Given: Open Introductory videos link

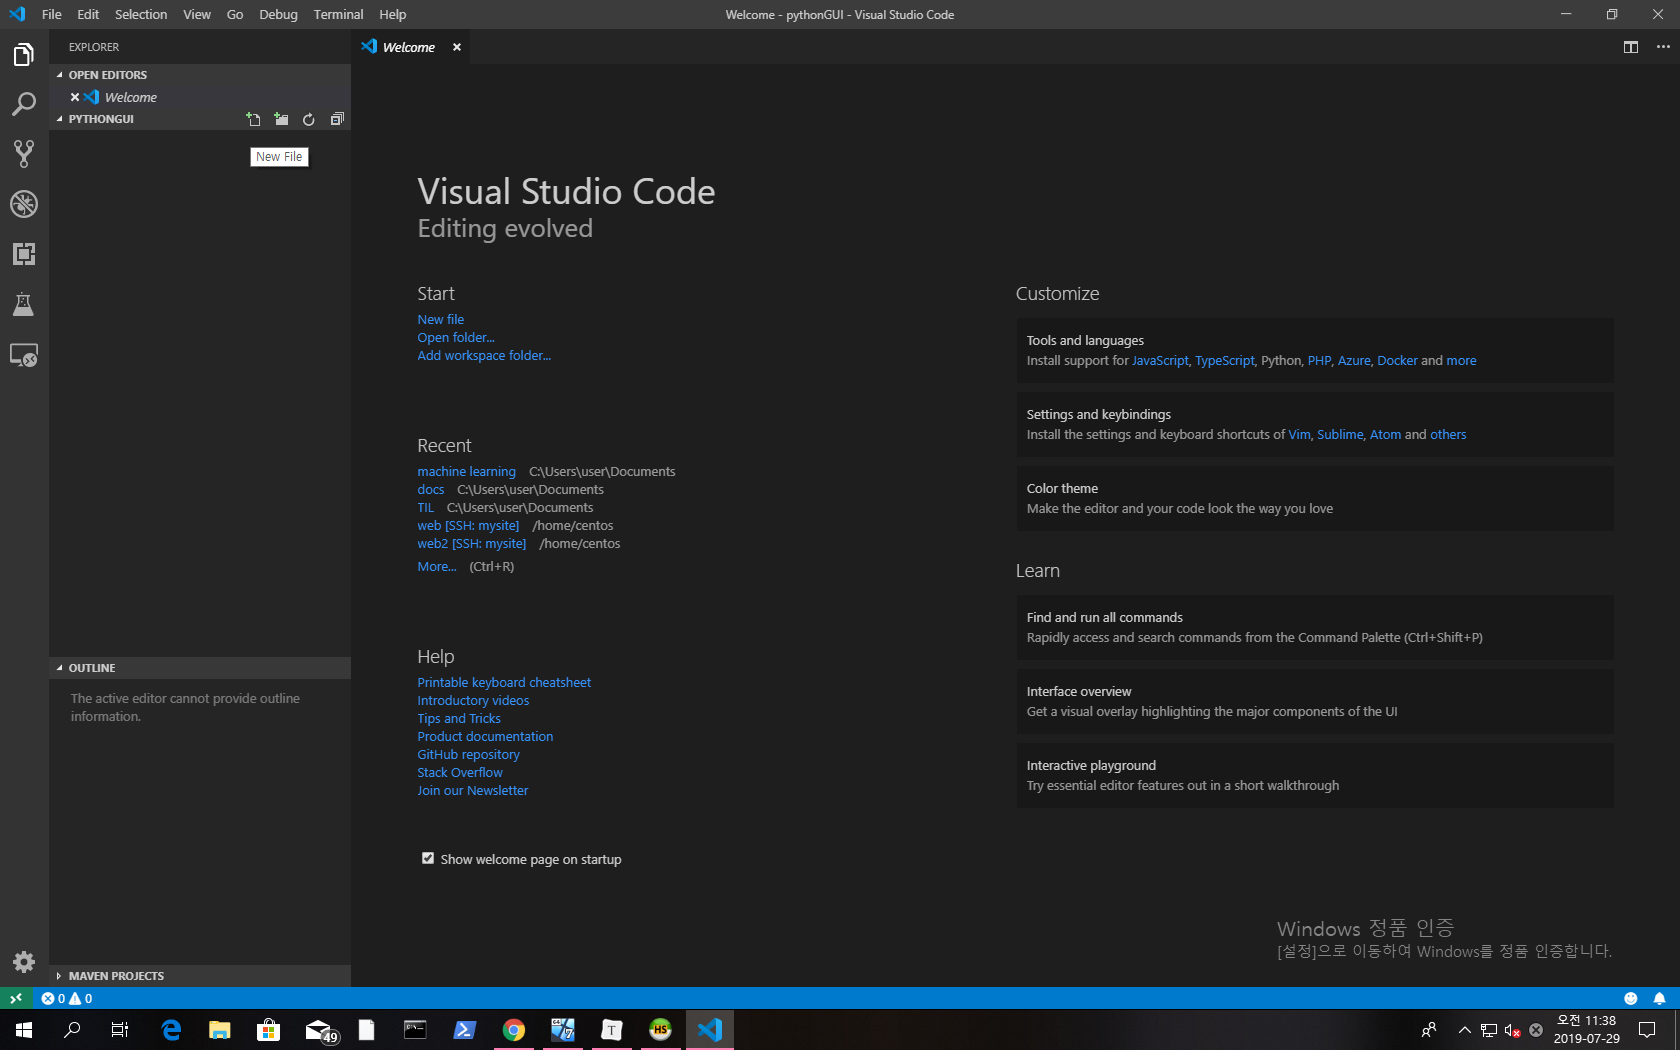Looking at the screenshot, I should (473, 700).
